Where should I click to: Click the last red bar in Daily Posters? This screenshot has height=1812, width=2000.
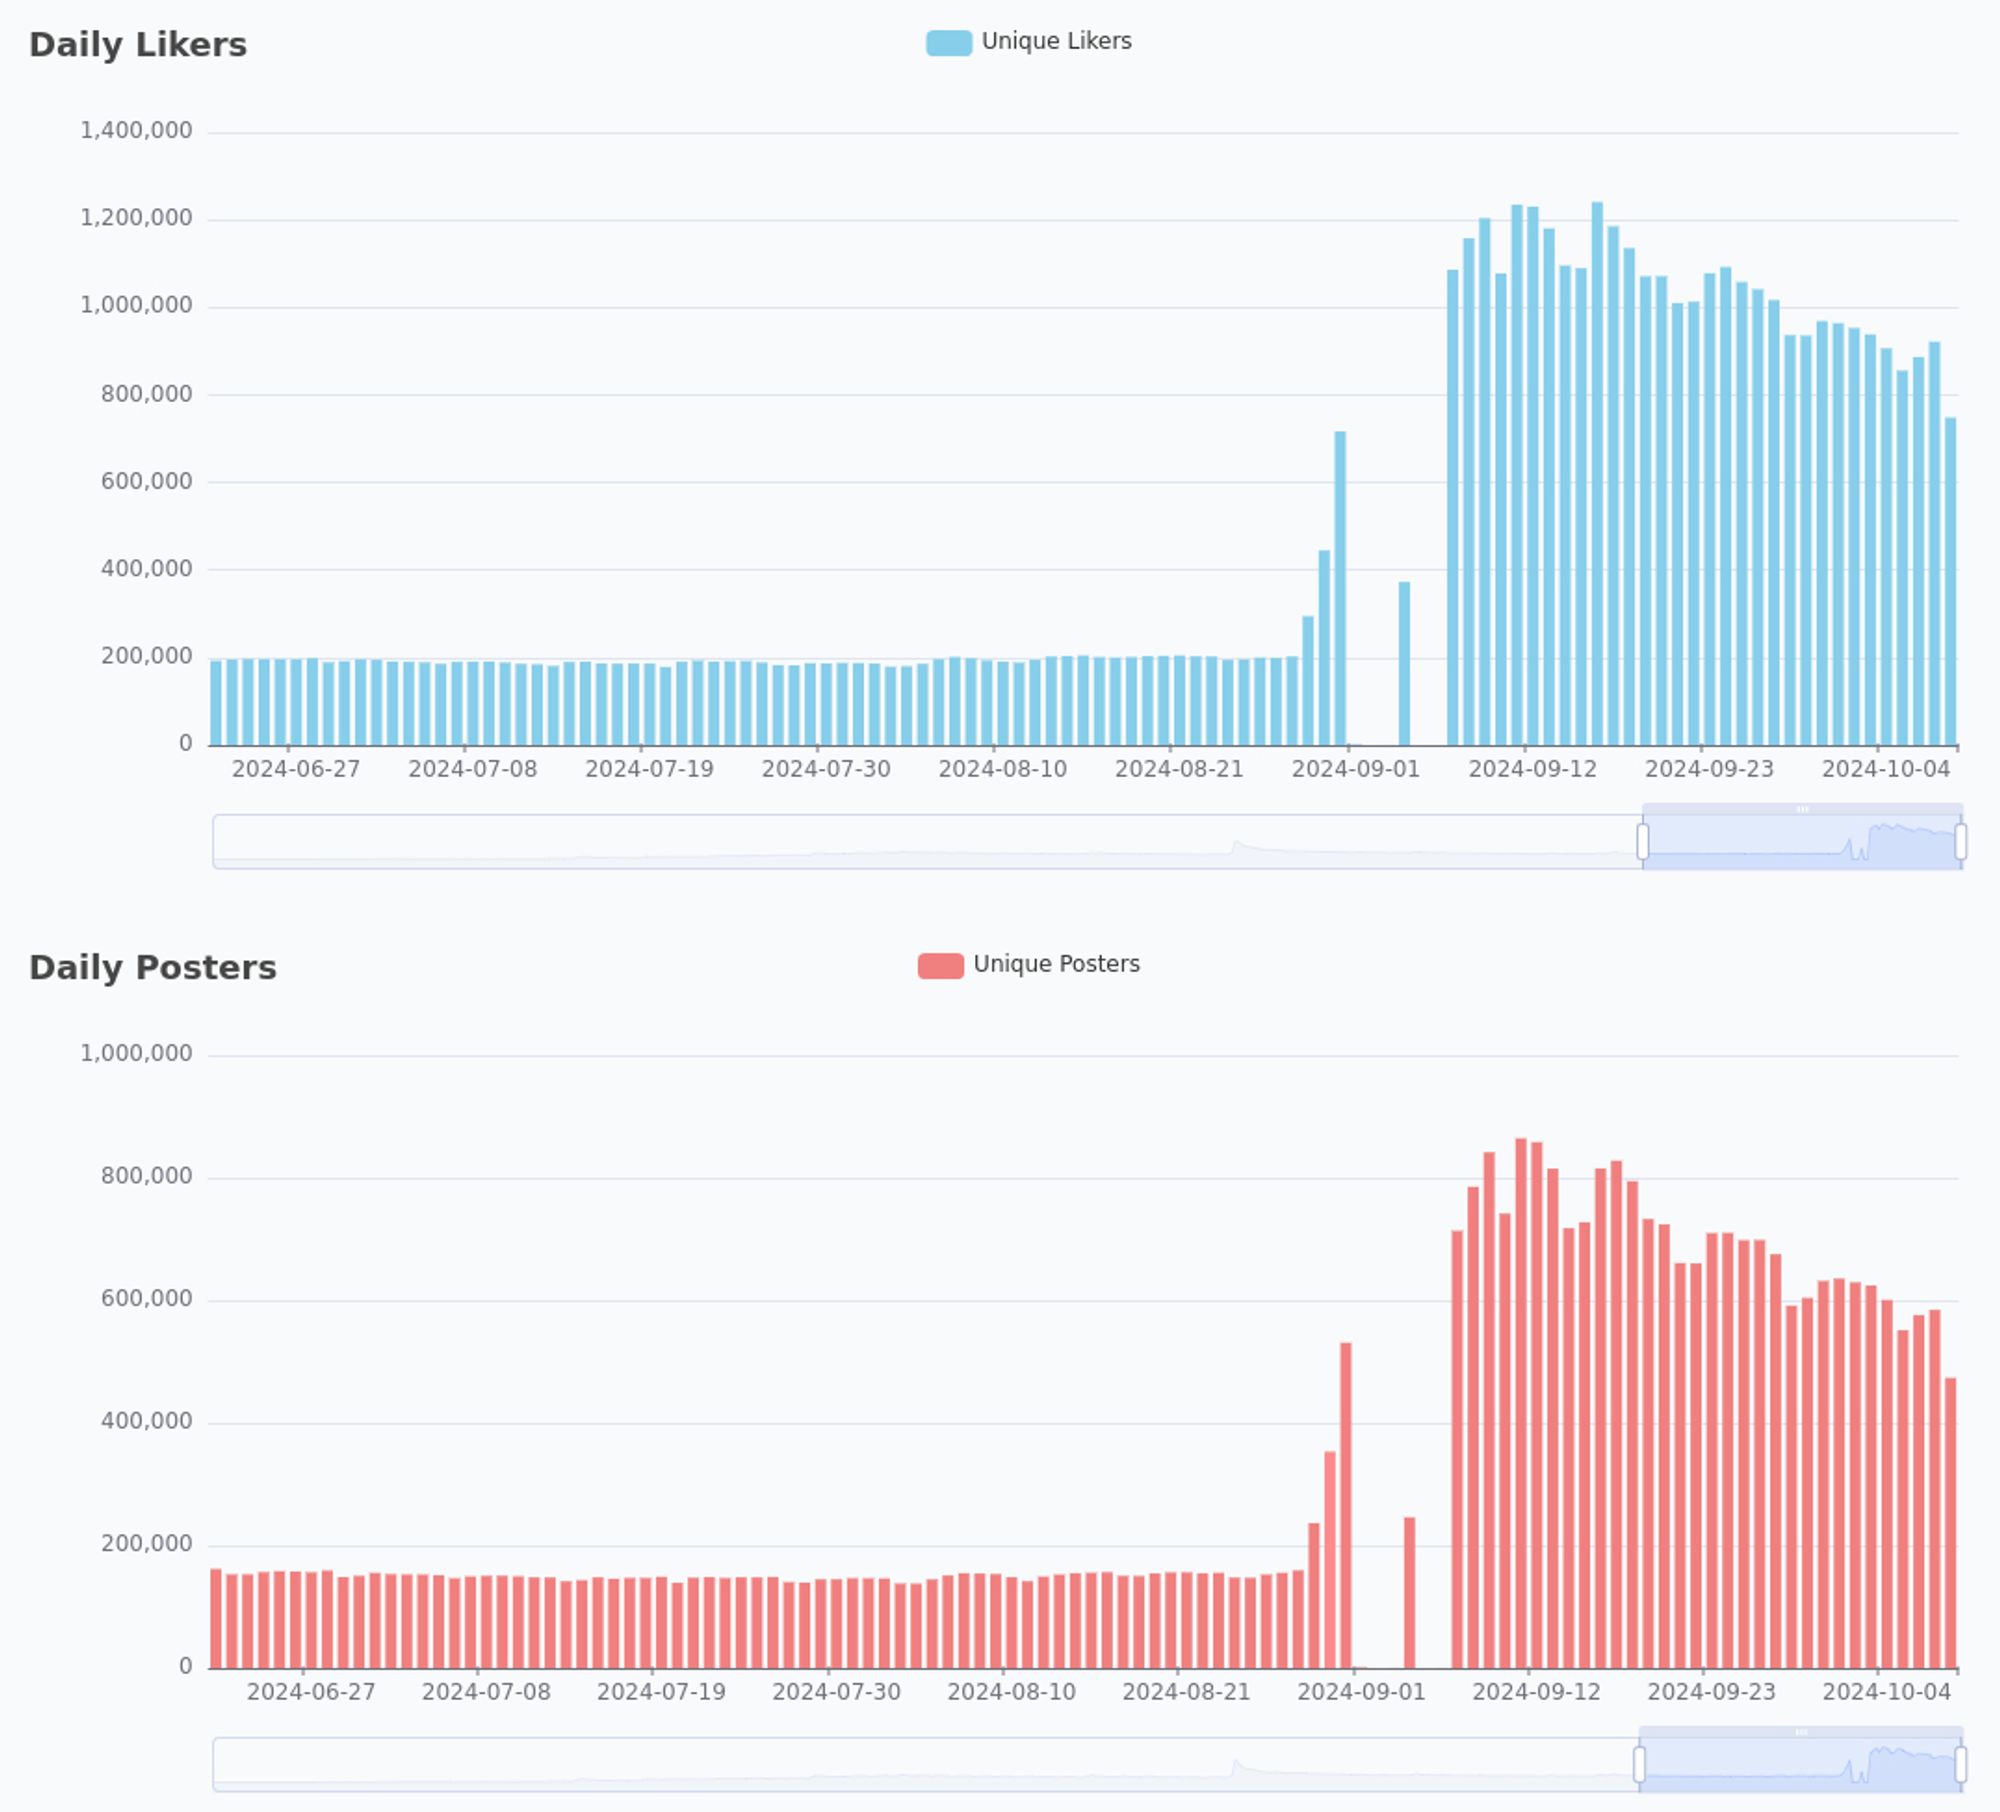[x=1950, y=1523]
